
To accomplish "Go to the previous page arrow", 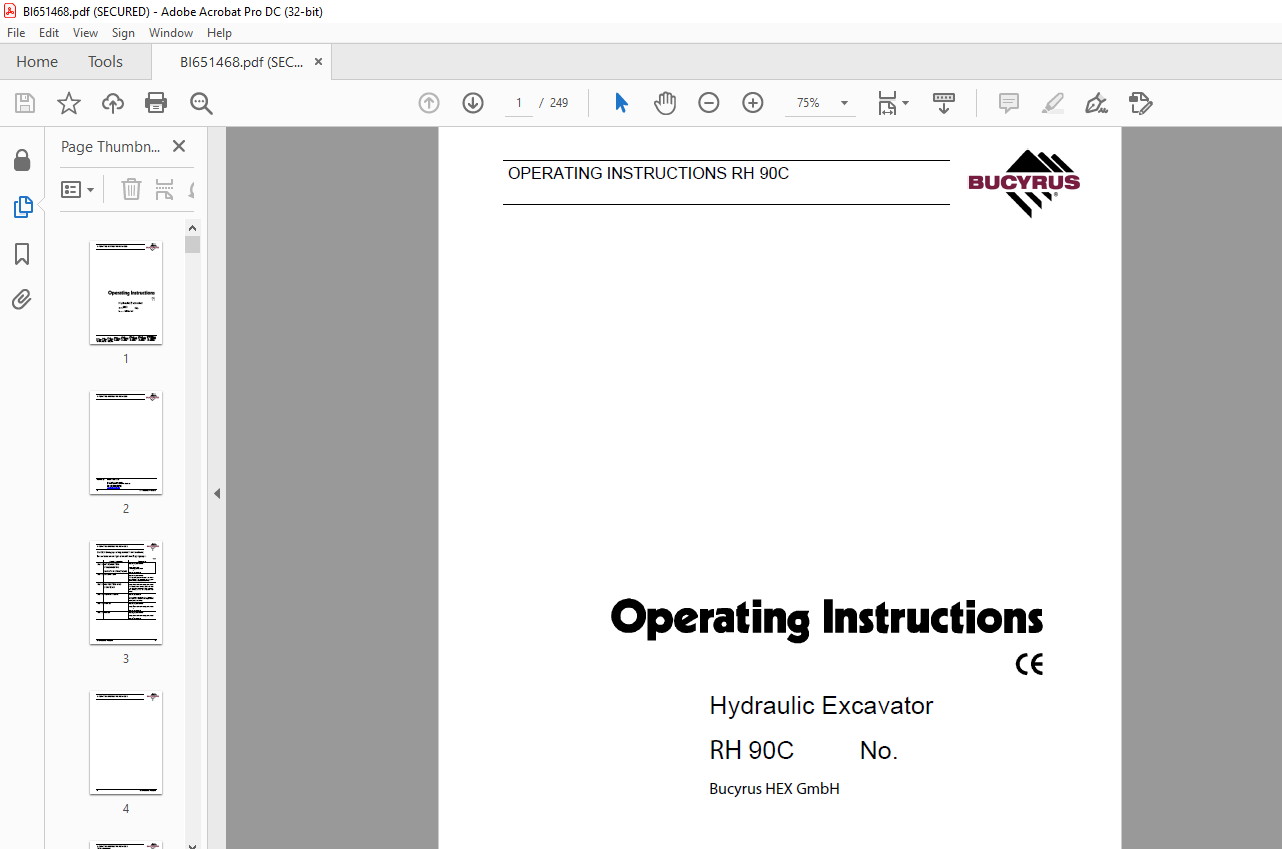I will coord(429,103).
